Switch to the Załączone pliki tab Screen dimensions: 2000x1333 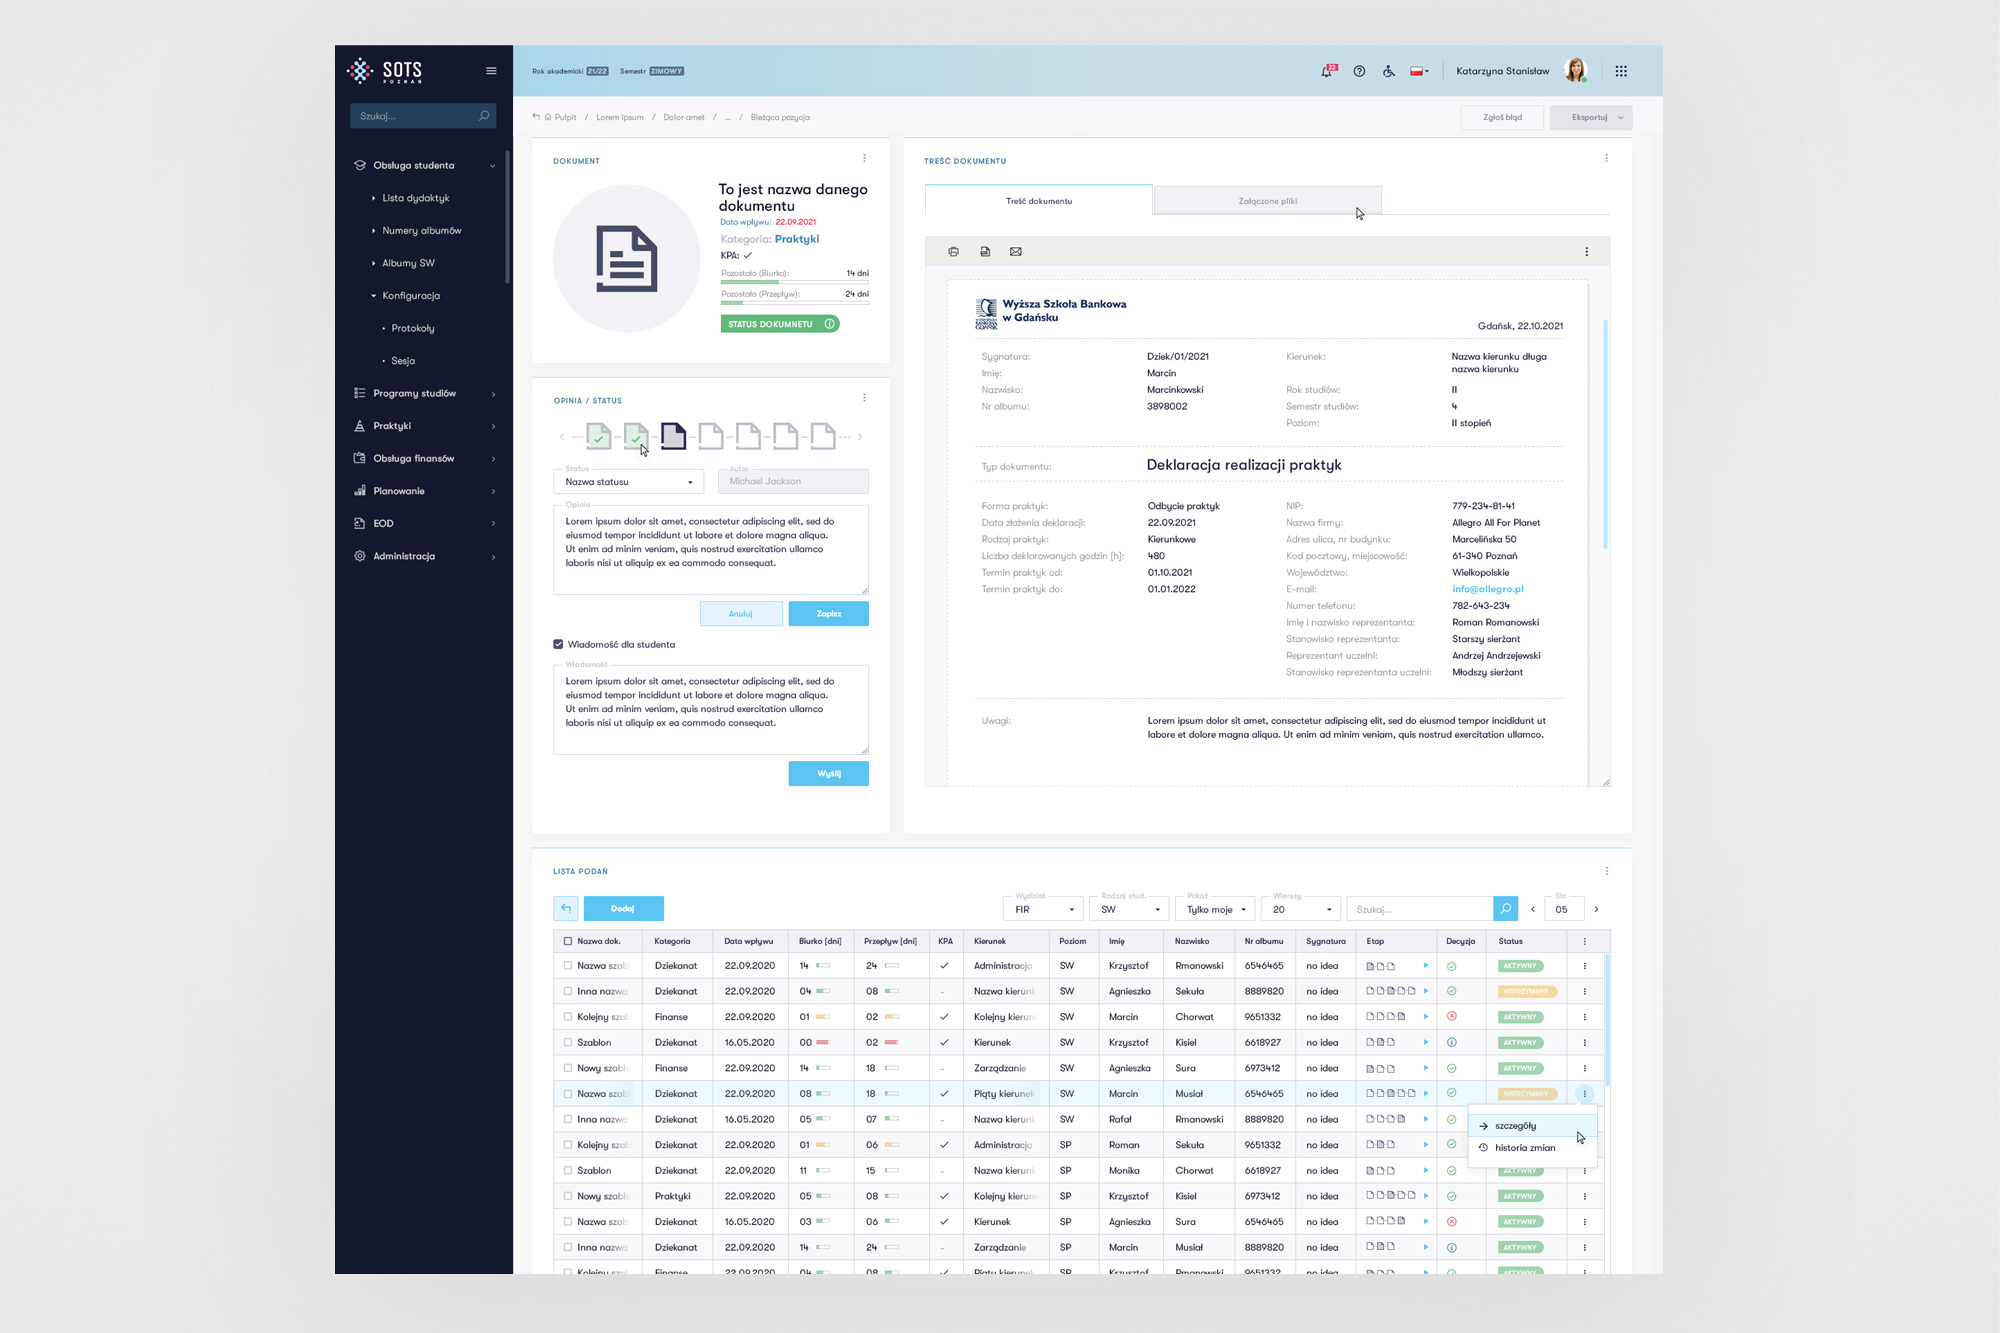tap(1267, 201)
